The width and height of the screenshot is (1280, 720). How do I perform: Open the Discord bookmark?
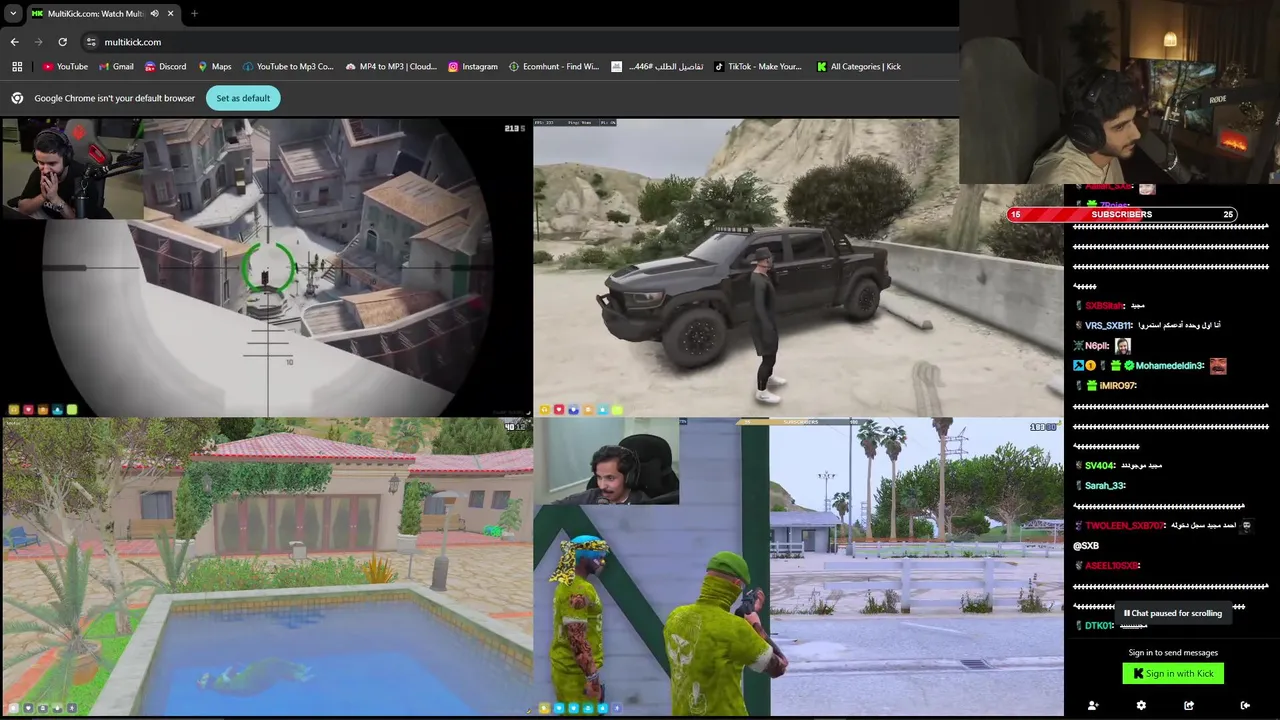pyautogui.click(x=165, y=67)
